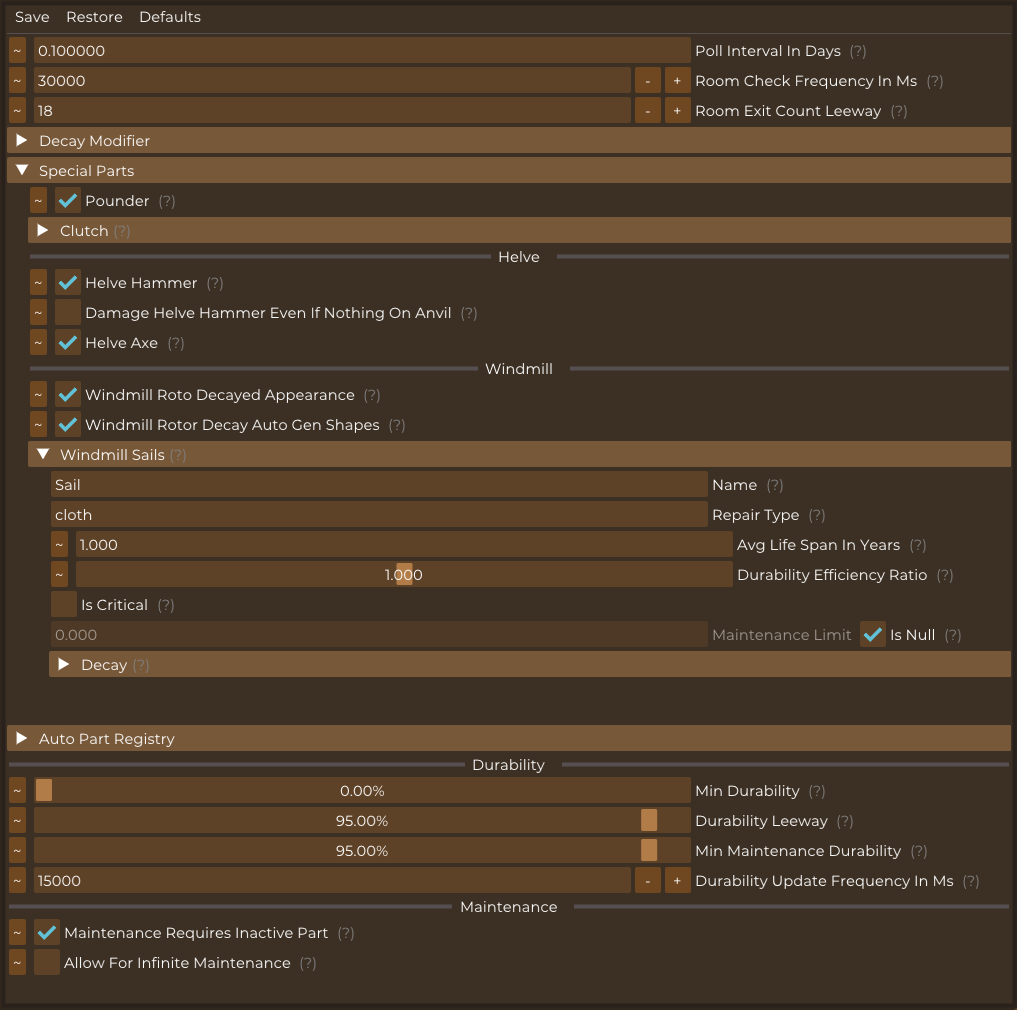The width and height of the screenshot is (1017, 1010).
Task: Click tilde reset for Maintenance Requires Inactive Part
Action: click(18, 932)
